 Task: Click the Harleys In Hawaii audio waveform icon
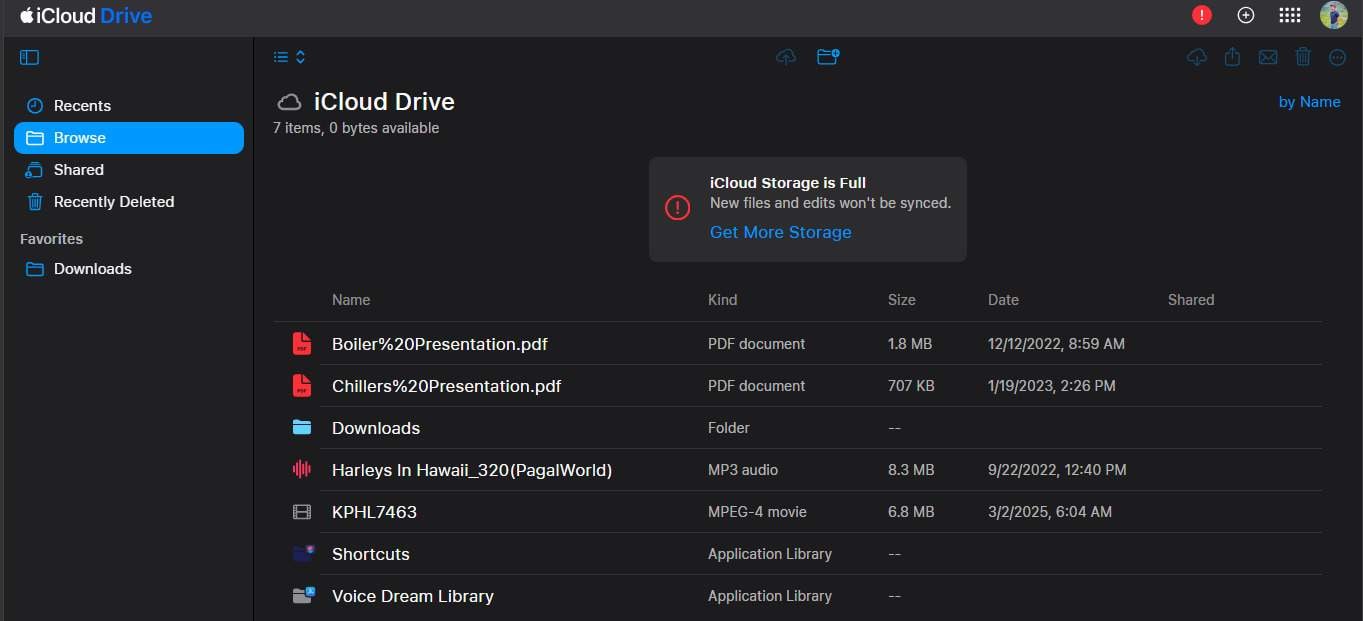point(301,470)
